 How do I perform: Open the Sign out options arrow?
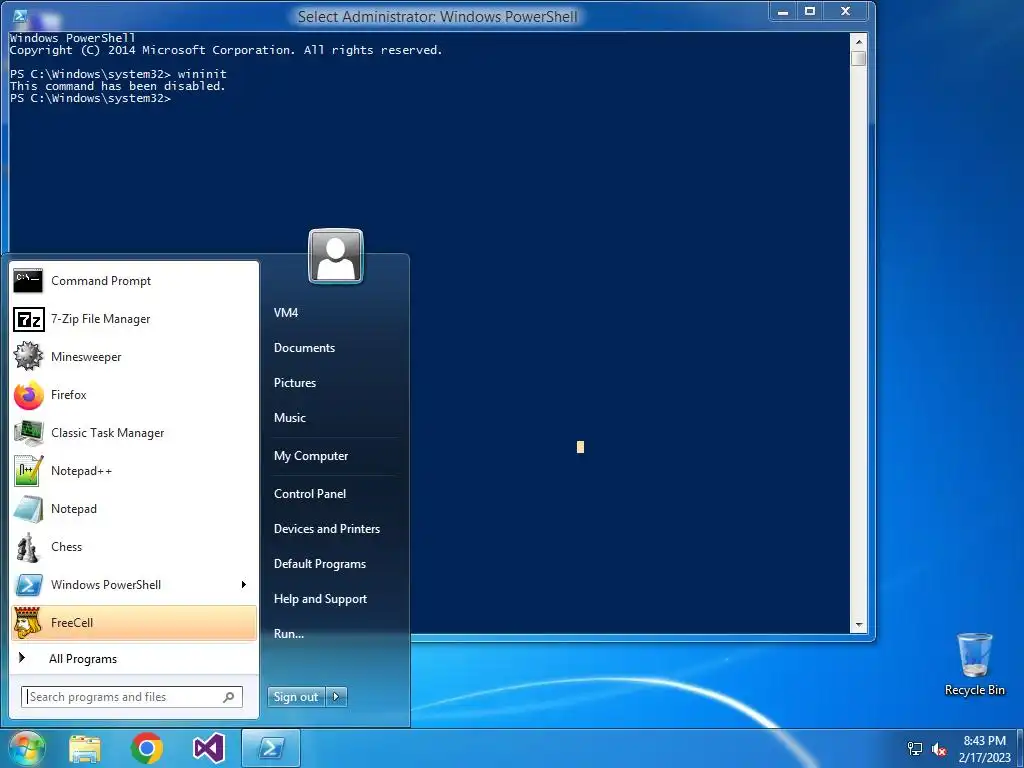pyautogui.click(x=336, y=697)
